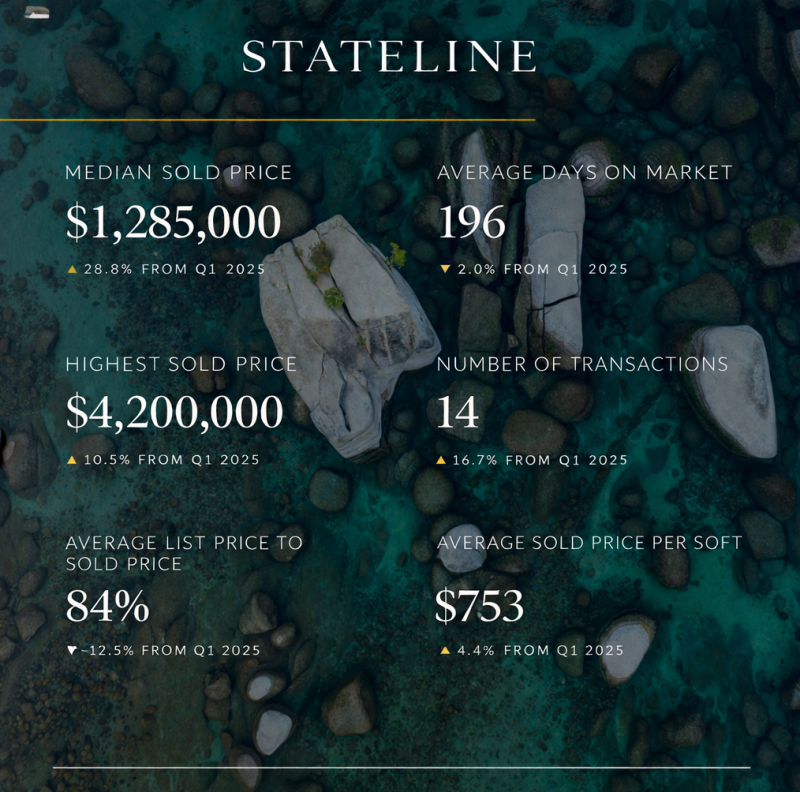Image resolution: width=800 pixels, height=792 pixels.
Task: Select the Average Days on Market label
Action: (585, 173)
